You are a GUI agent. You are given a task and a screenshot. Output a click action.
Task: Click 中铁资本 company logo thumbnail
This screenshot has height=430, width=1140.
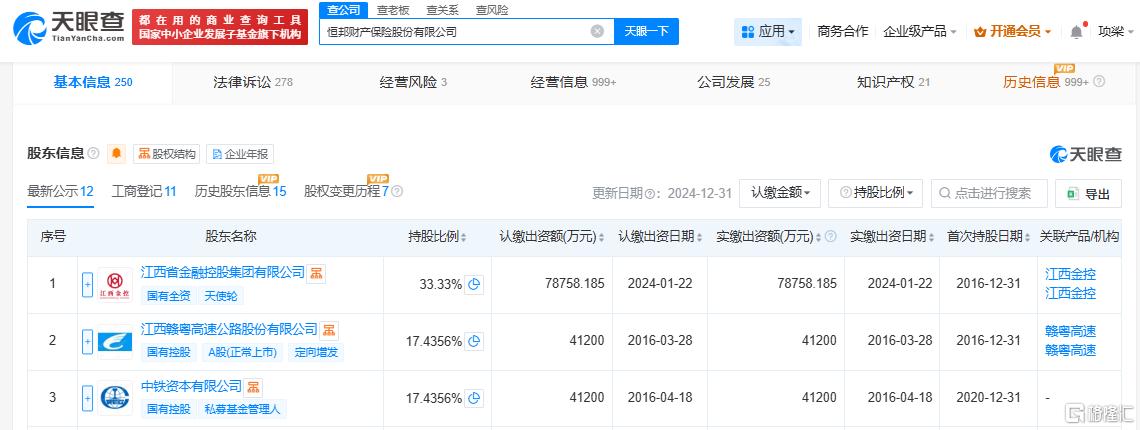pyautogui.click(x=115, y=398)
